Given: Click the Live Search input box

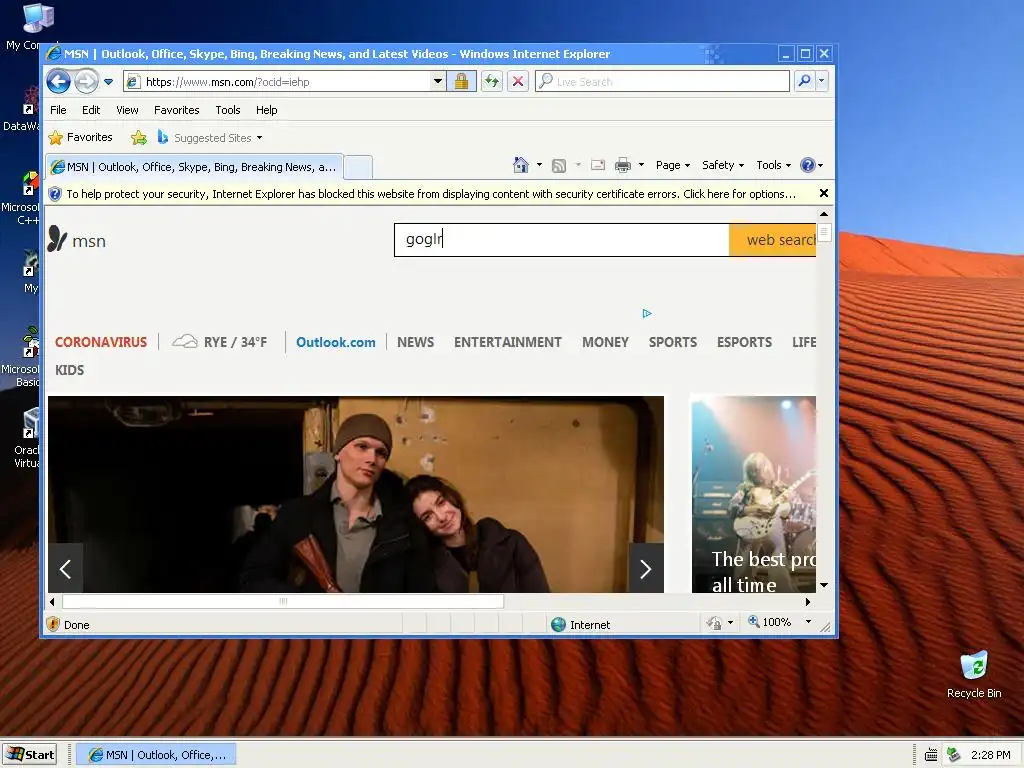Looking at the screenshot, I should point(663,82).
